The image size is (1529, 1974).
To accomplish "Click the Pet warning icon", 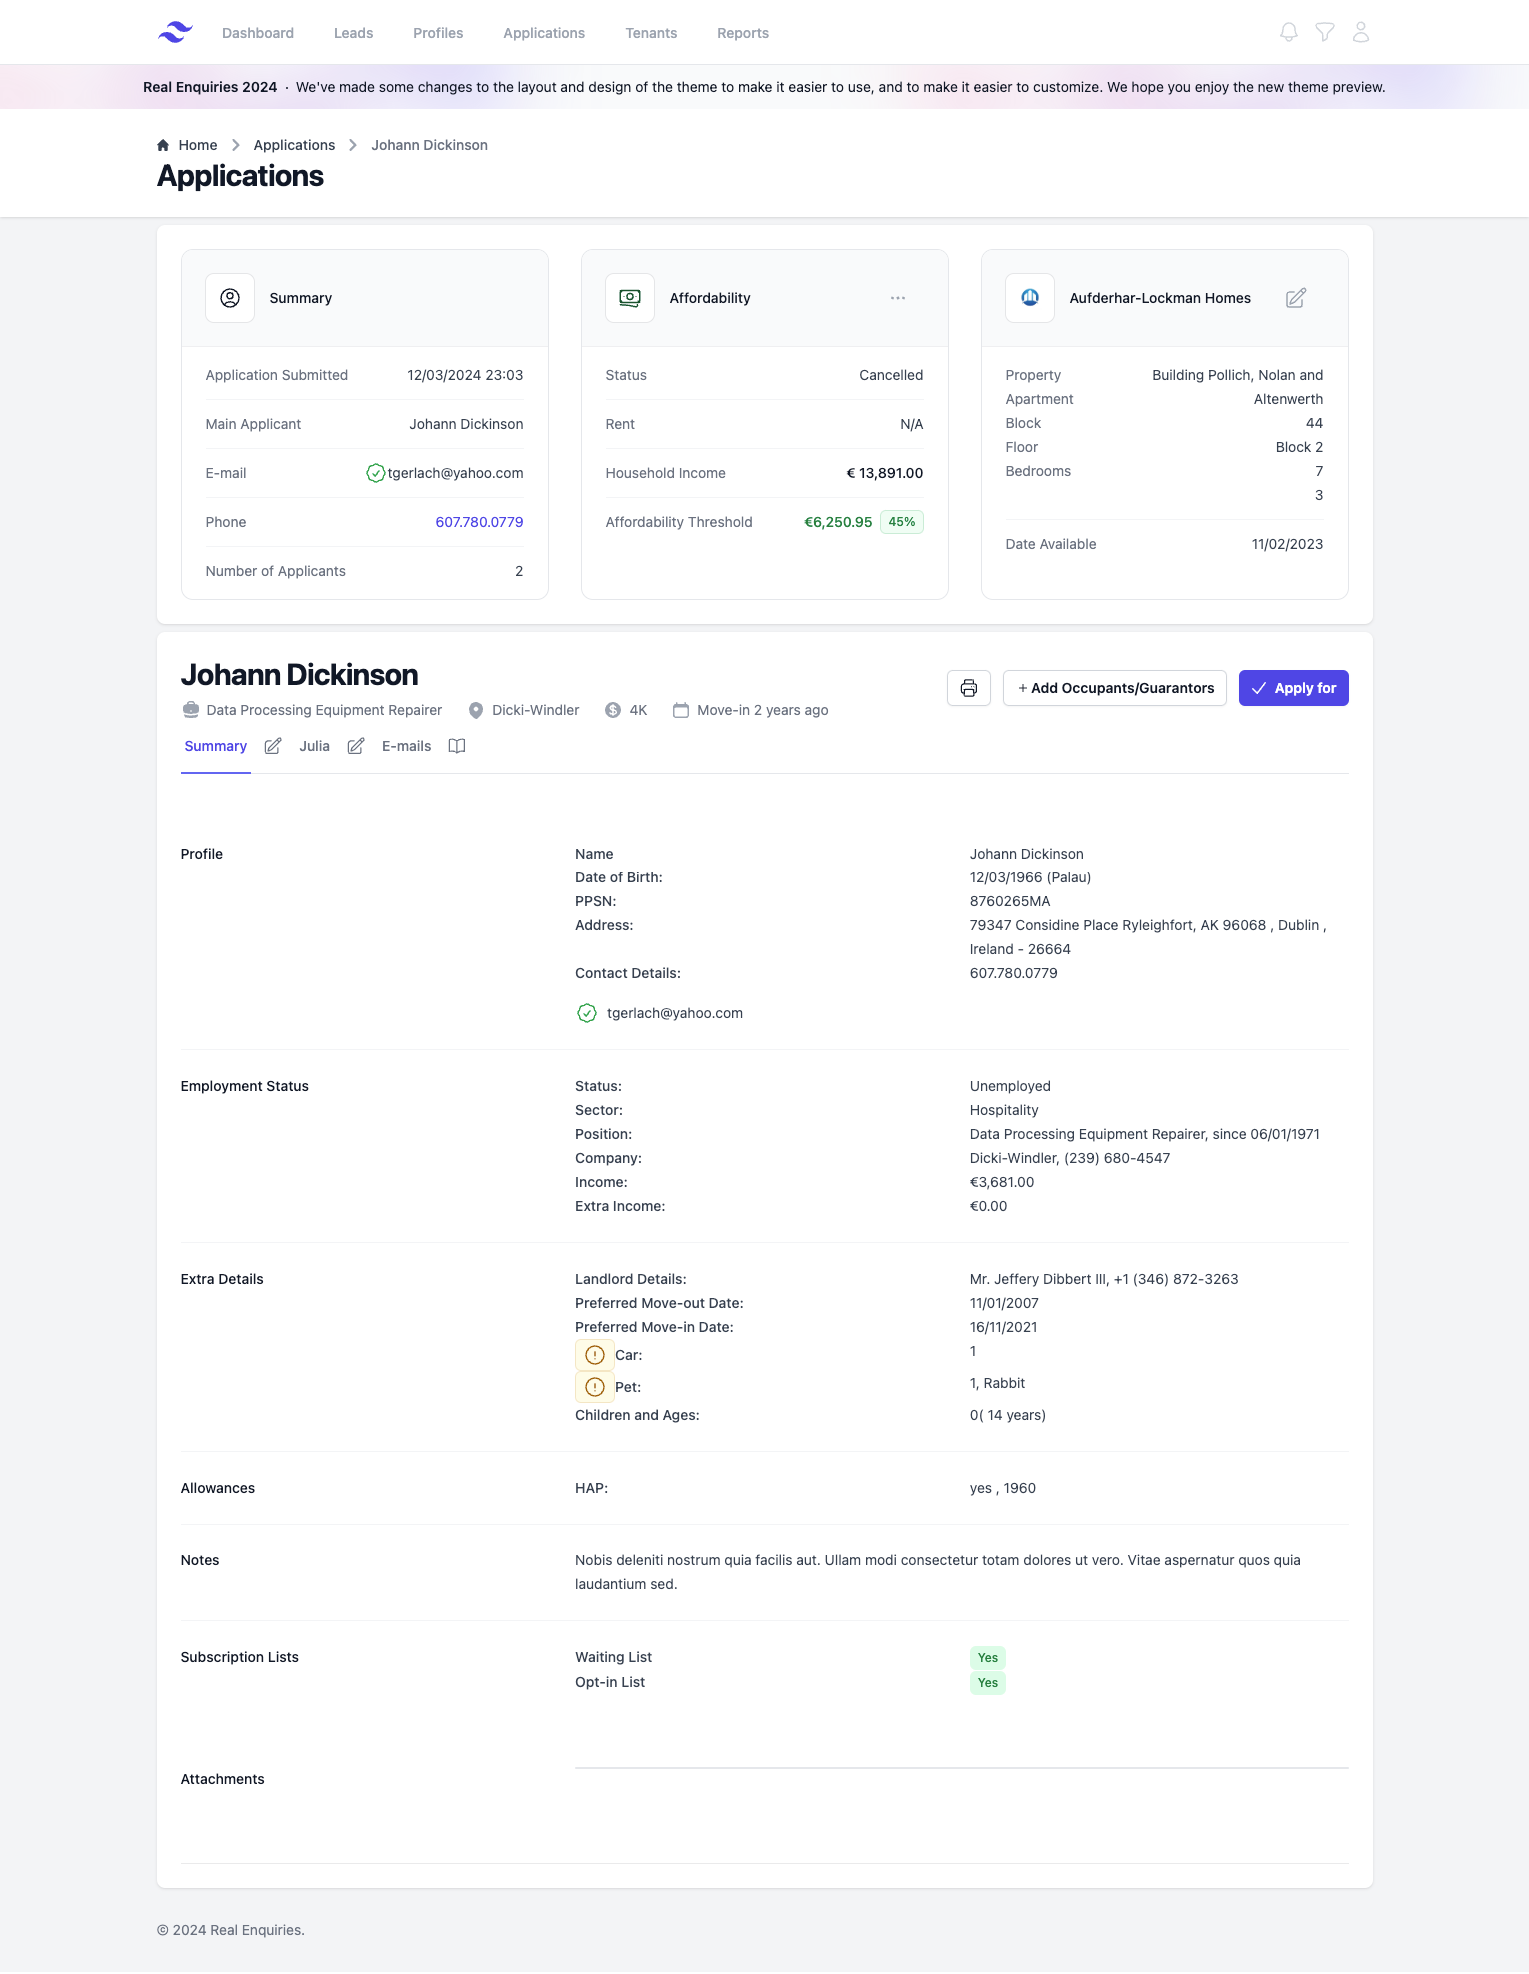I will click(x=595, y=1387).
